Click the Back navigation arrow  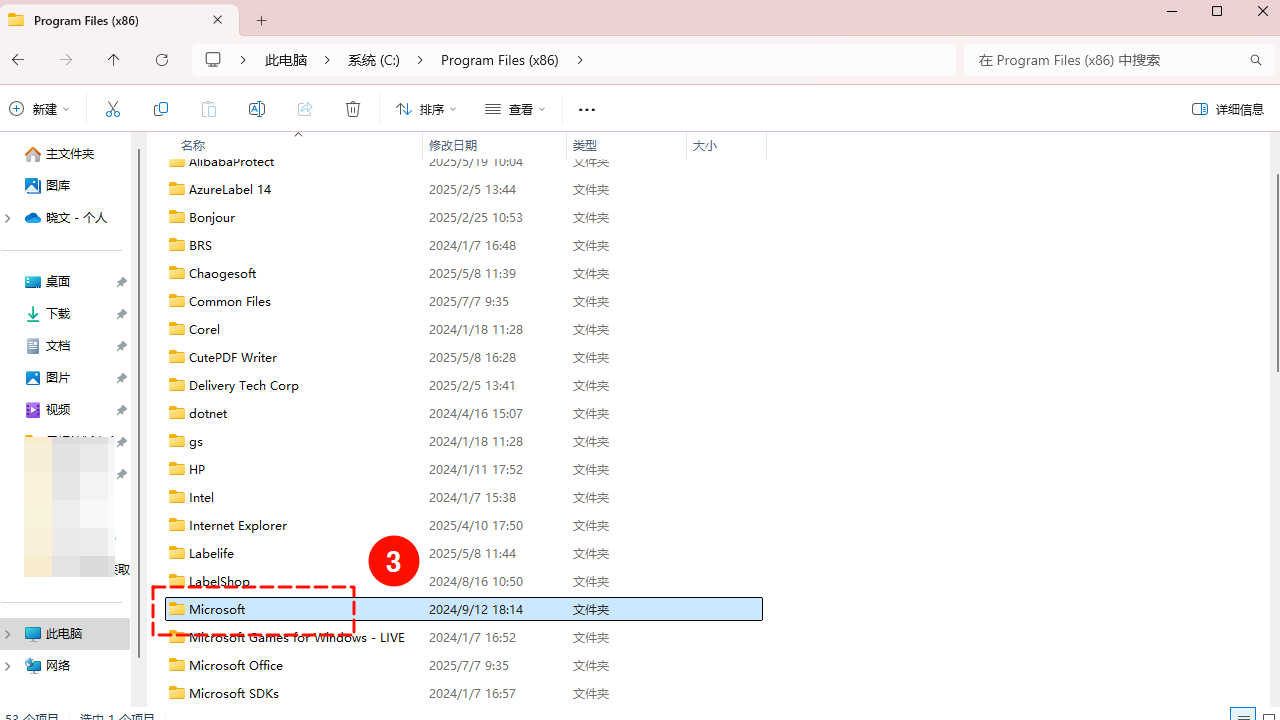[18, 60]
